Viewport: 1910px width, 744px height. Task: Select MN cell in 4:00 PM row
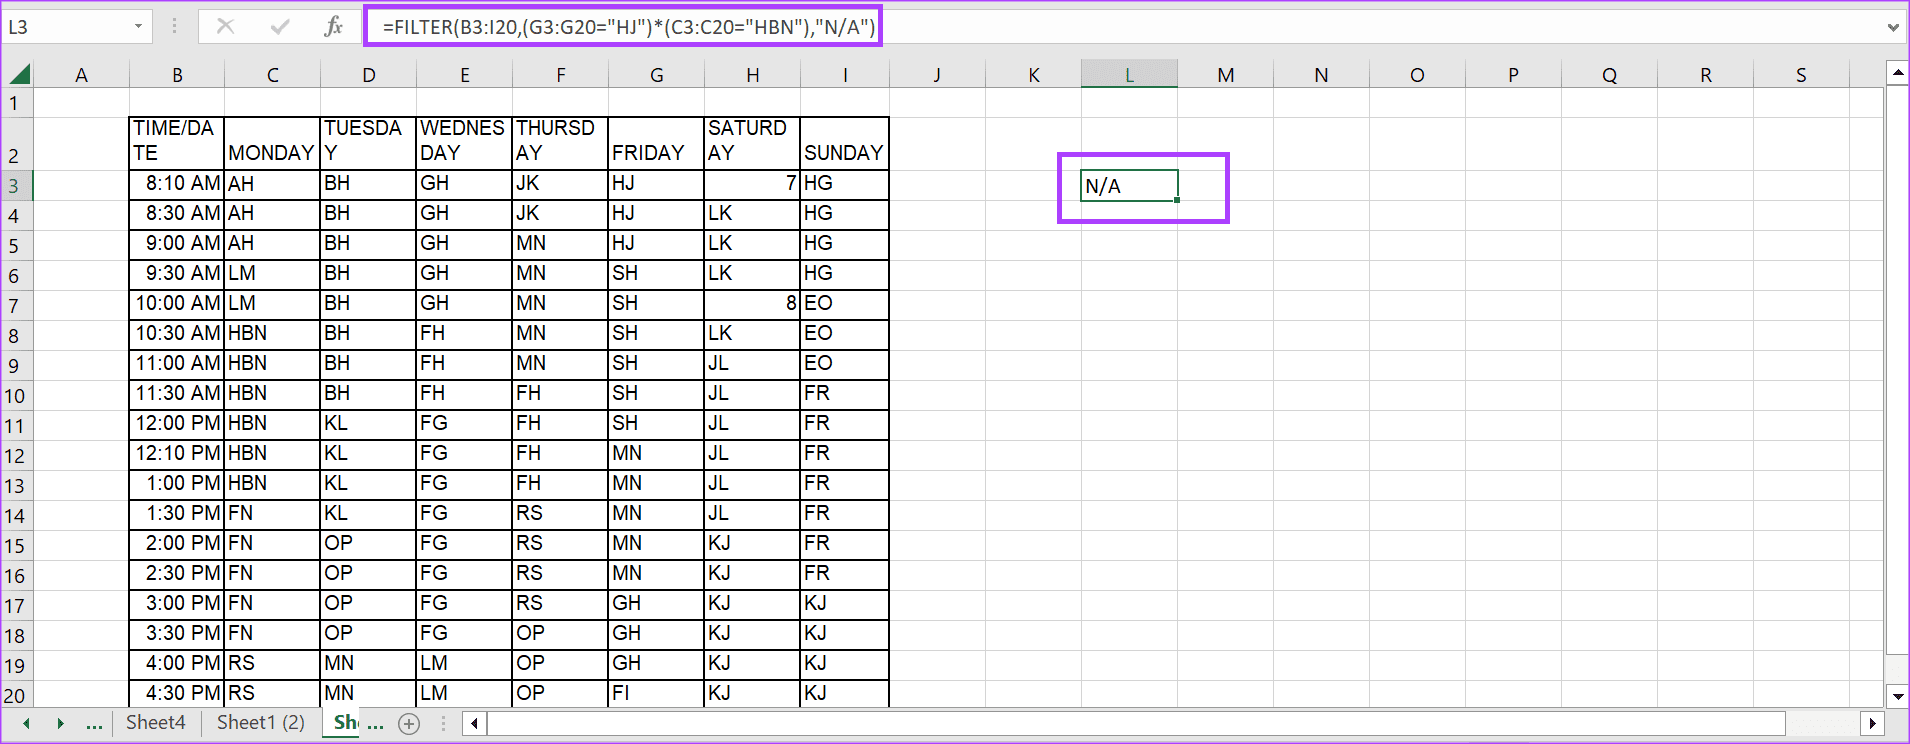[368, 664]
